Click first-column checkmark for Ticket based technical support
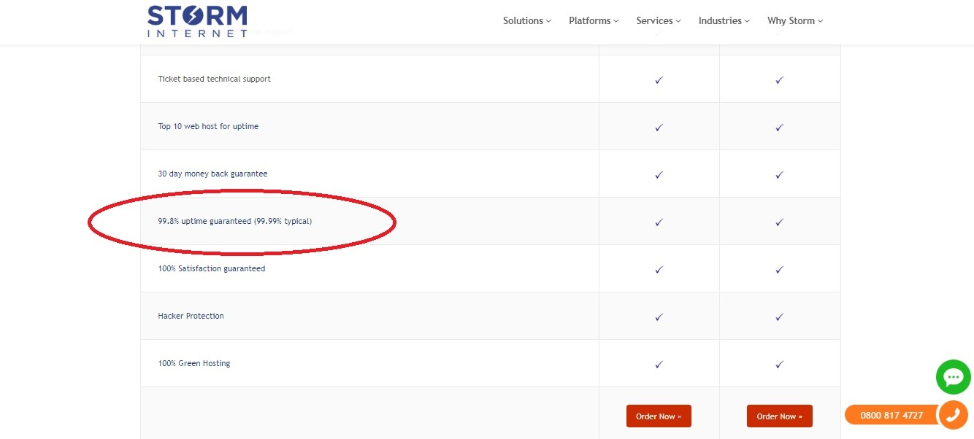This screenshot has width=974, height=439. pyautogui.click(x=658, y=80)
